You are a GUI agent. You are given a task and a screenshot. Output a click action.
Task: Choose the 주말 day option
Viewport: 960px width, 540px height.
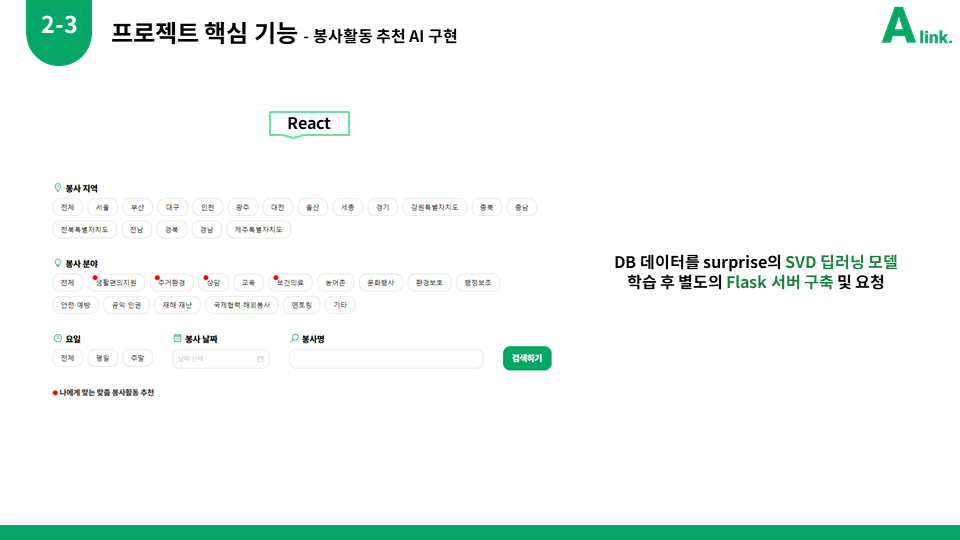click(x=138, y=358)
